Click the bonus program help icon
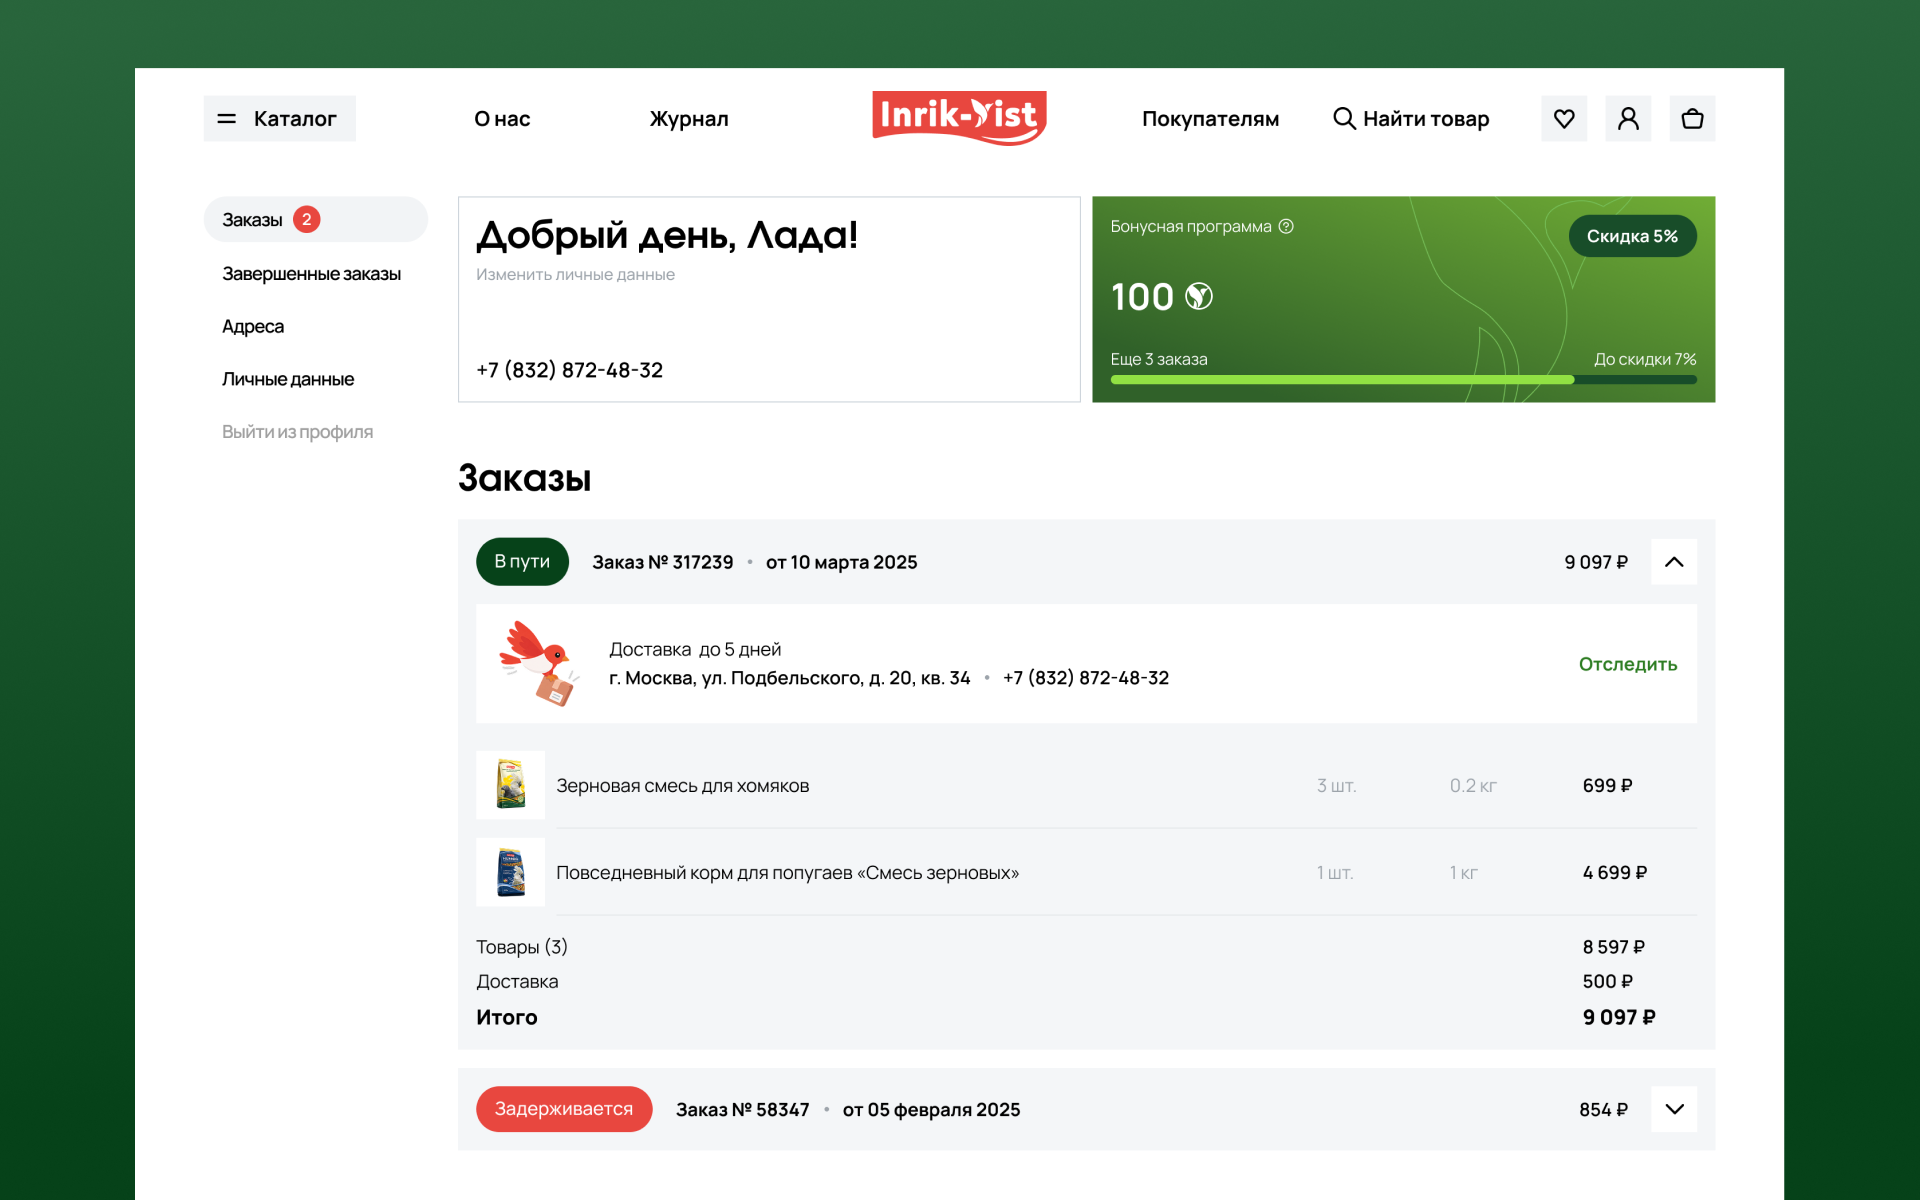The width and height of the screenshot is (1920, 1200). click(x=1286, y=227)
